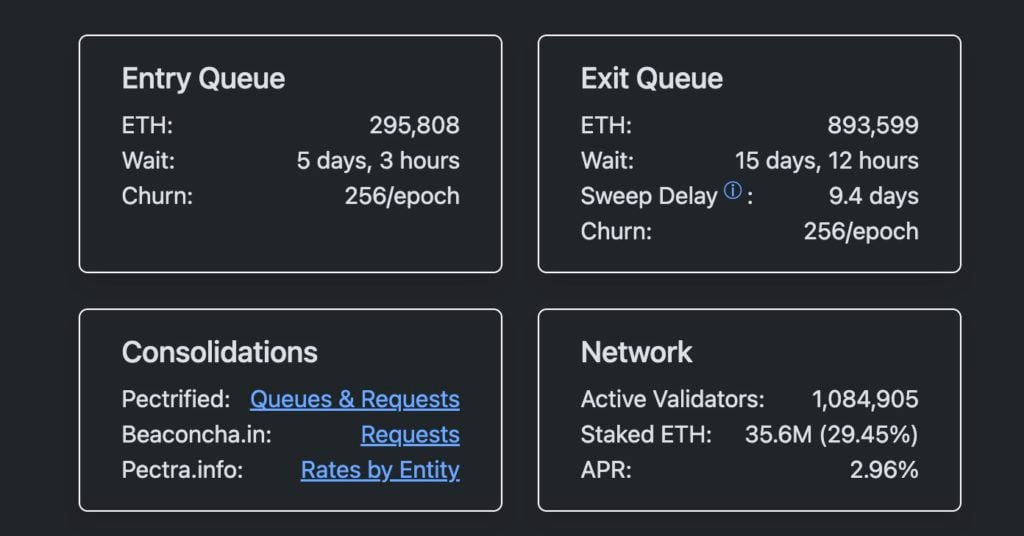Open the Beaconcha.in Requests link
This screenshot has height=536, width=1024.
pyautogui.click(x=410, y=434)
